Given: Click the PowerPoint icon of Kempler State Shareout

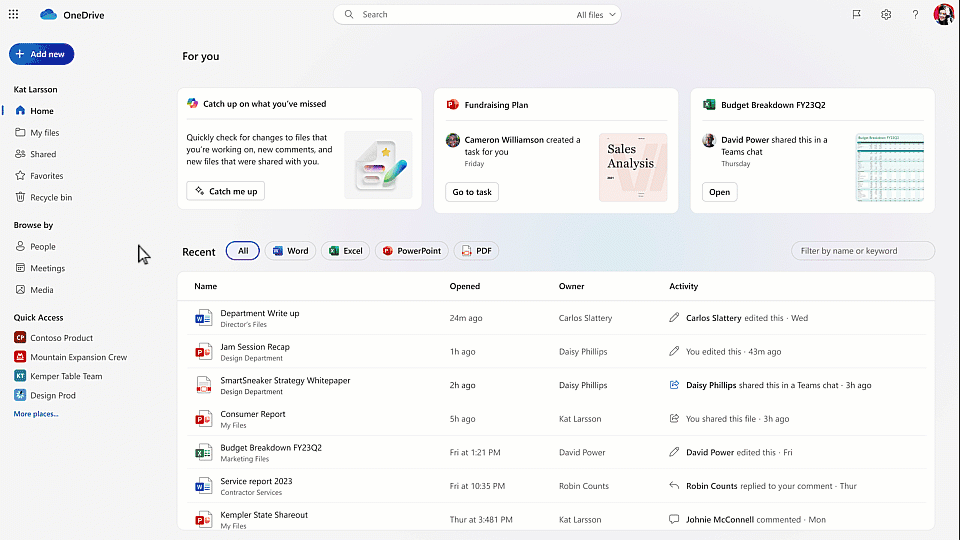Looking at the screenshot, I should click(x=203, y=520).
